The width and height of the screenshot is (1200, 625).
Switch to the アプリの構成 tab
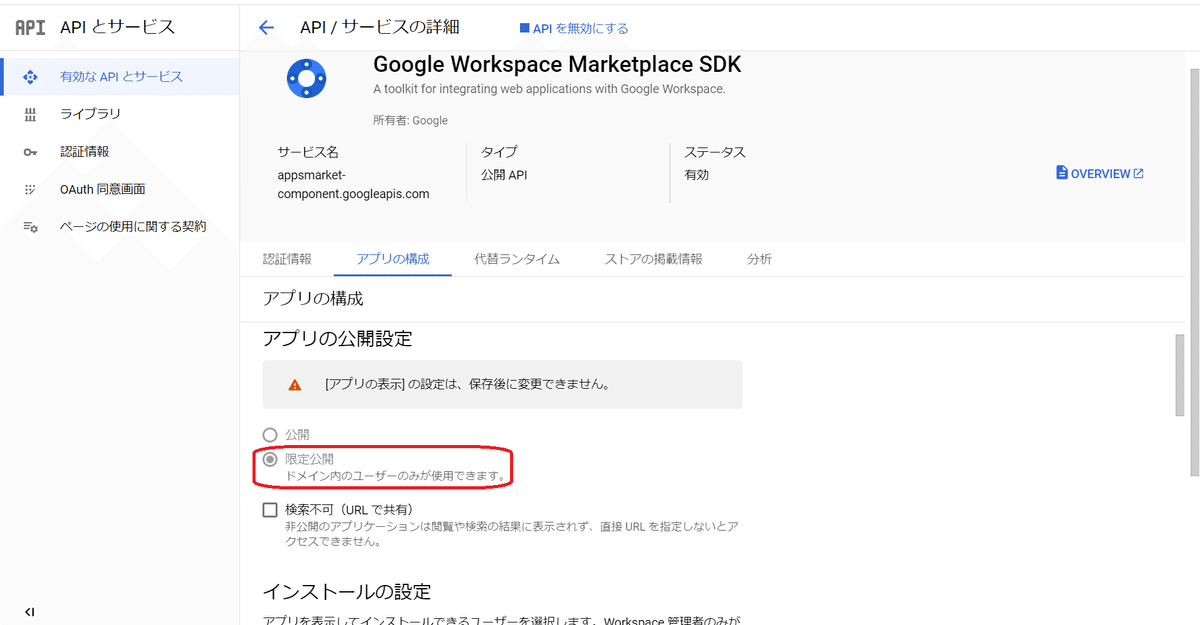(393, 259)
